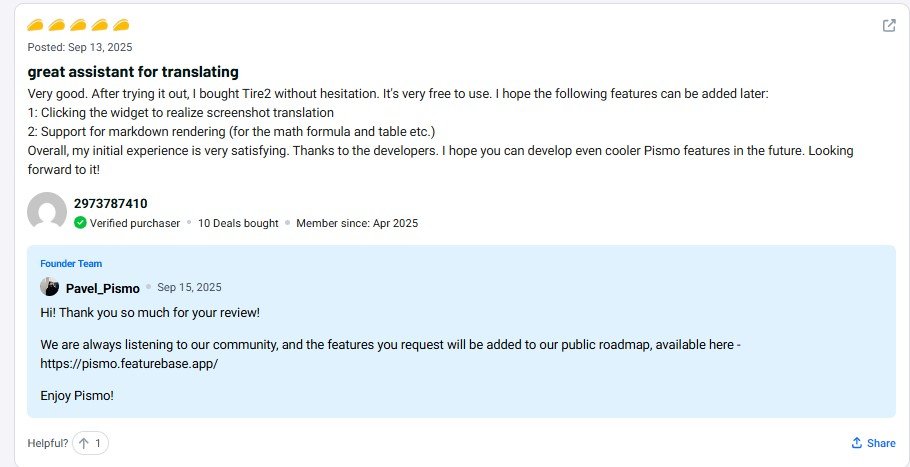Click the first taco rating icon
The image size is (910, 467).
click(35, 25)
